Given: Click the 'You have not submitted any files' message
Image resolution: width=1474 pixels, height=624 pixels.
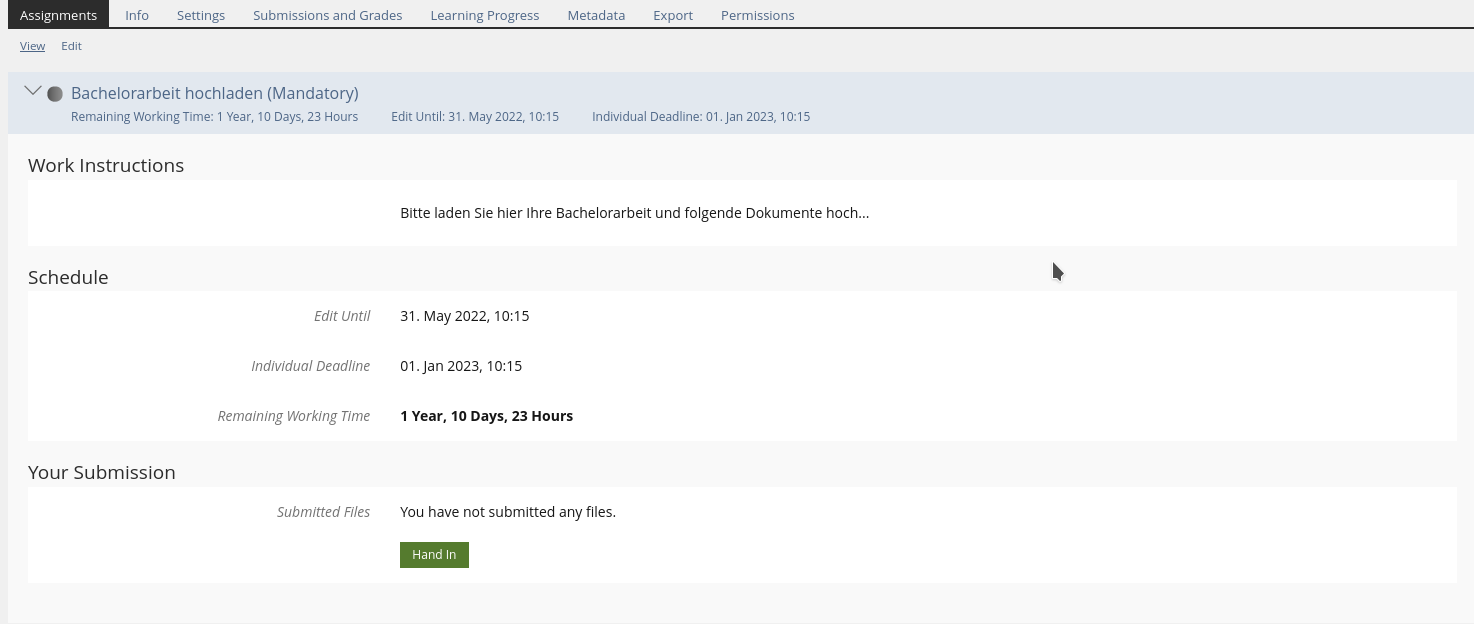Looking at the screenshot, I should 507,512.
